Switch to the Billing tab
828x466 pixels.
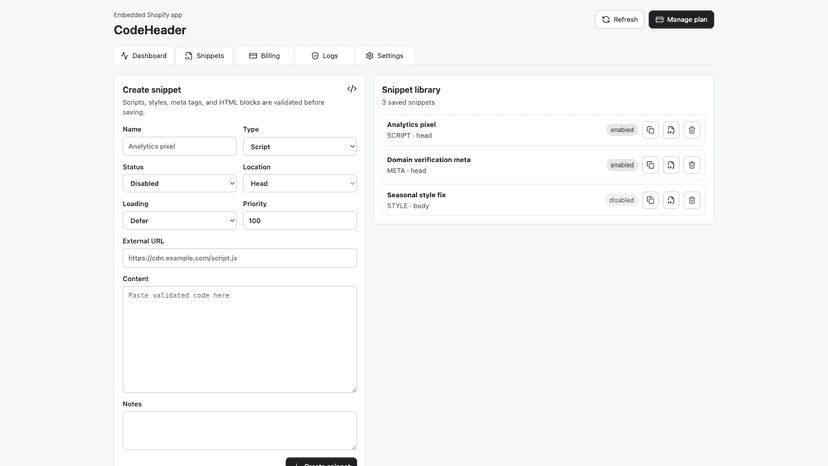(265, 55)
